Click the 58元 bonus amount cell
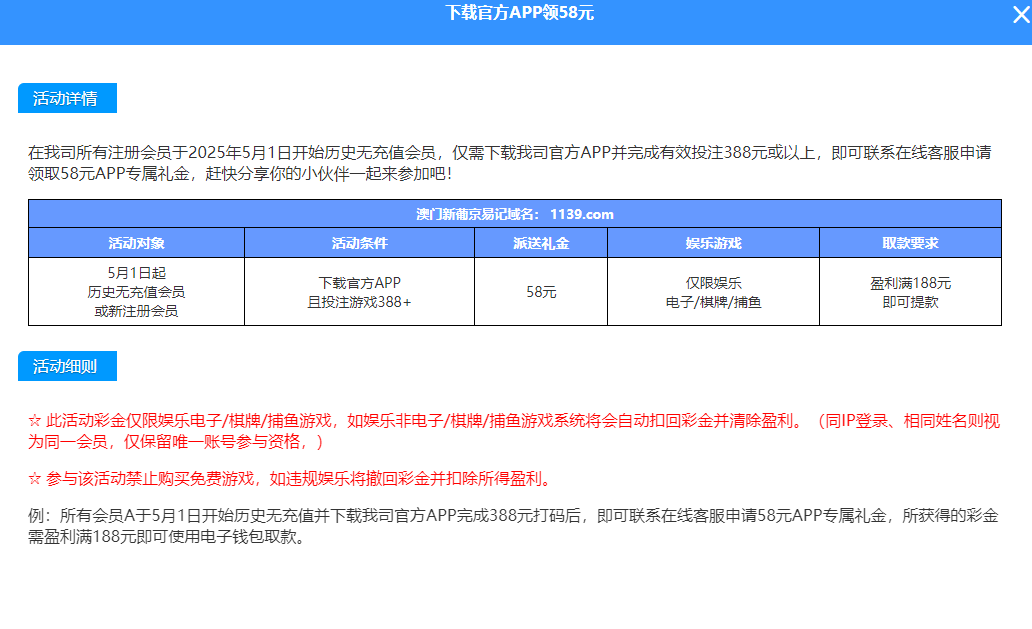 tap(541, 292)
